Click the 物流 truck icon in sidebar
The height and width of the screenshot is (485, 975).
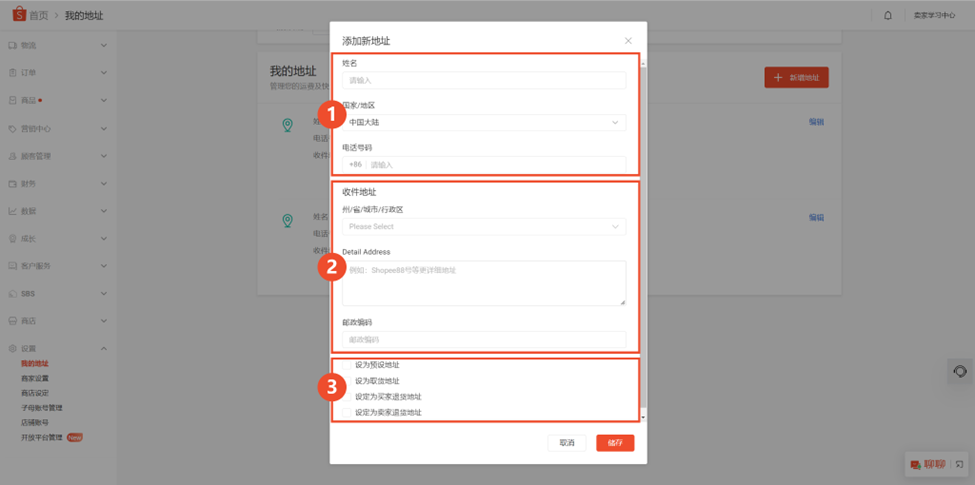[x=12, y=45]
